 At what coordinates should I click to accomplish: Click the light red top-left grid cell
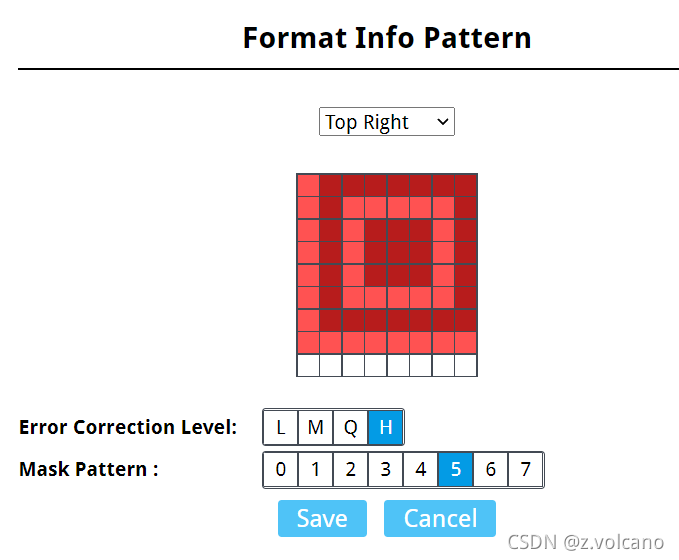point(308,185)
